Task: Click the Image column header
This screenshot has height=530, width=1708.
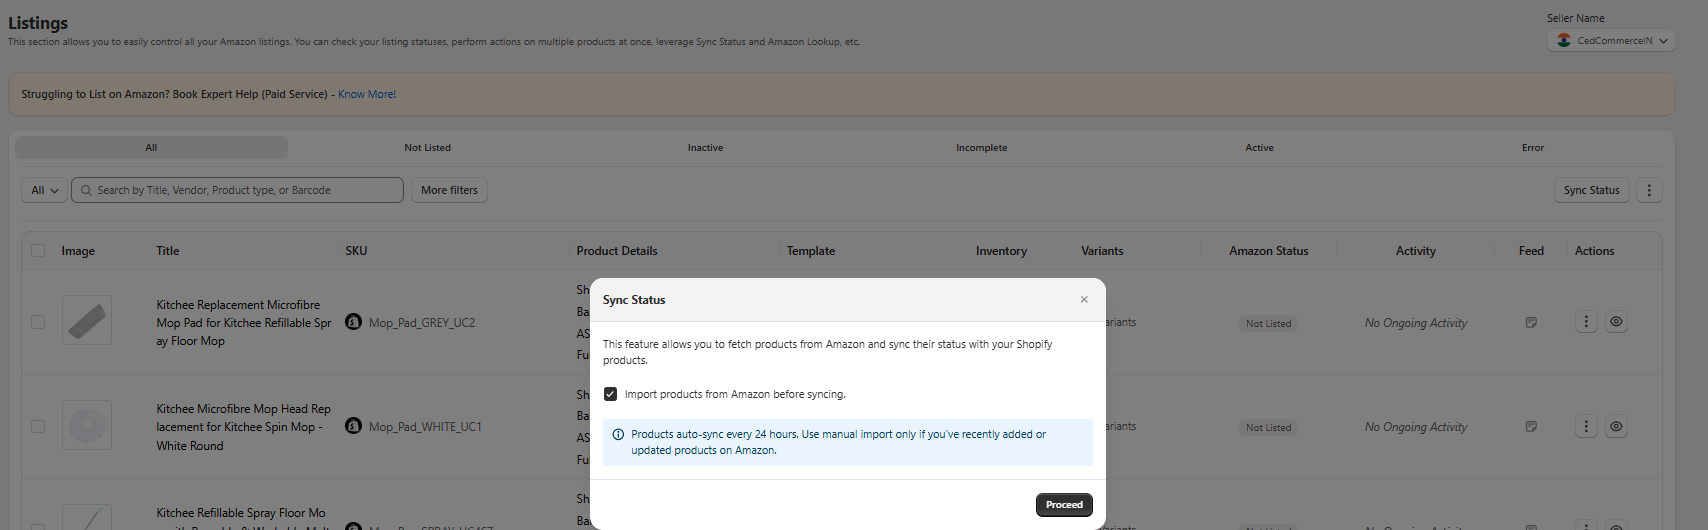Action: [78, 251]
